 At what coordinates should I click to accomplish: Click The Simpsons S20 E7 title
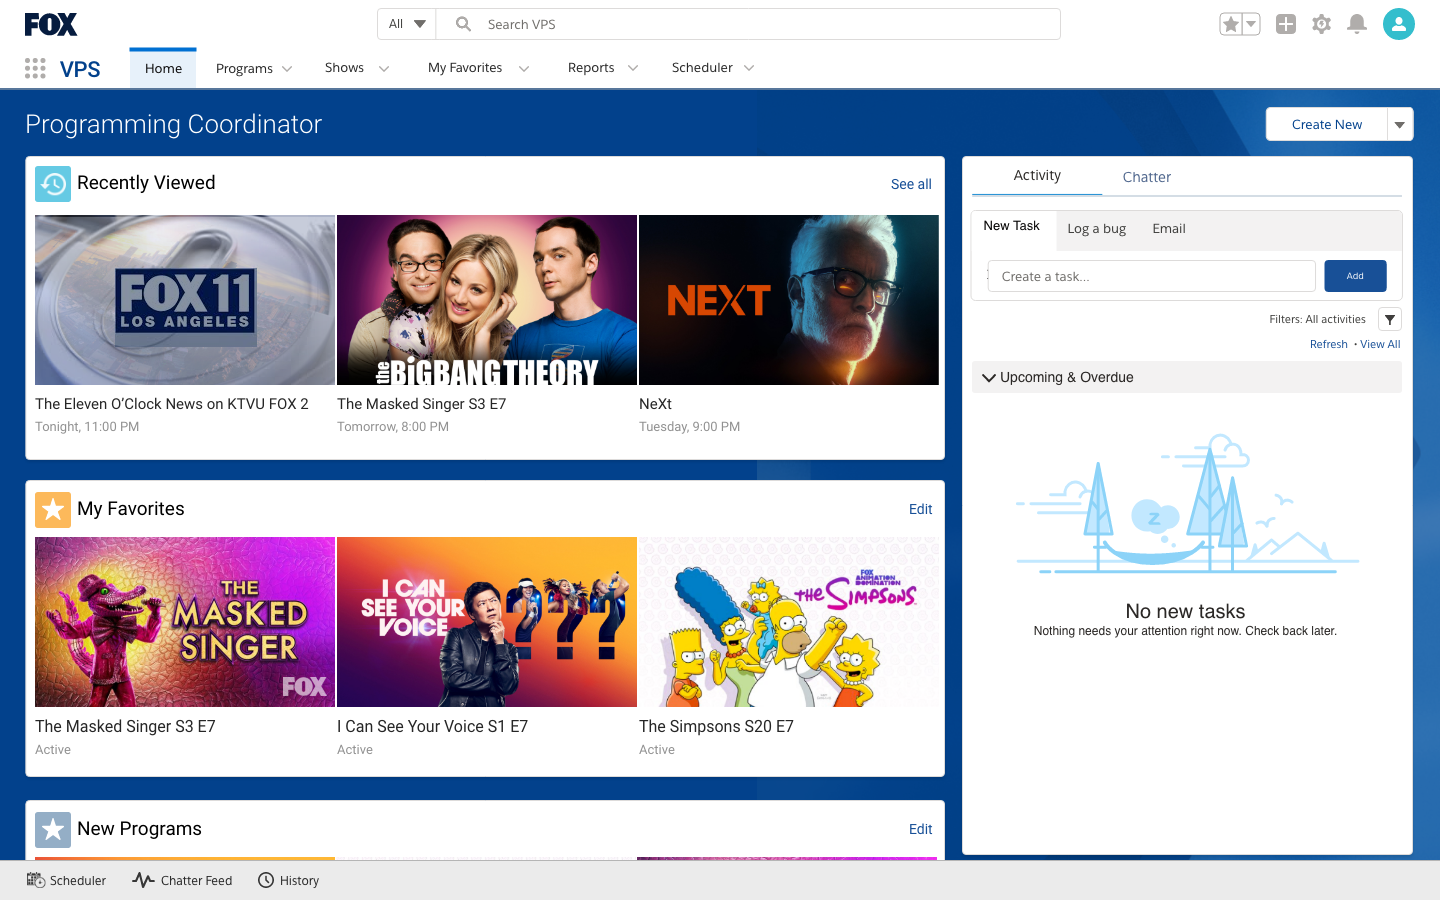716,727
